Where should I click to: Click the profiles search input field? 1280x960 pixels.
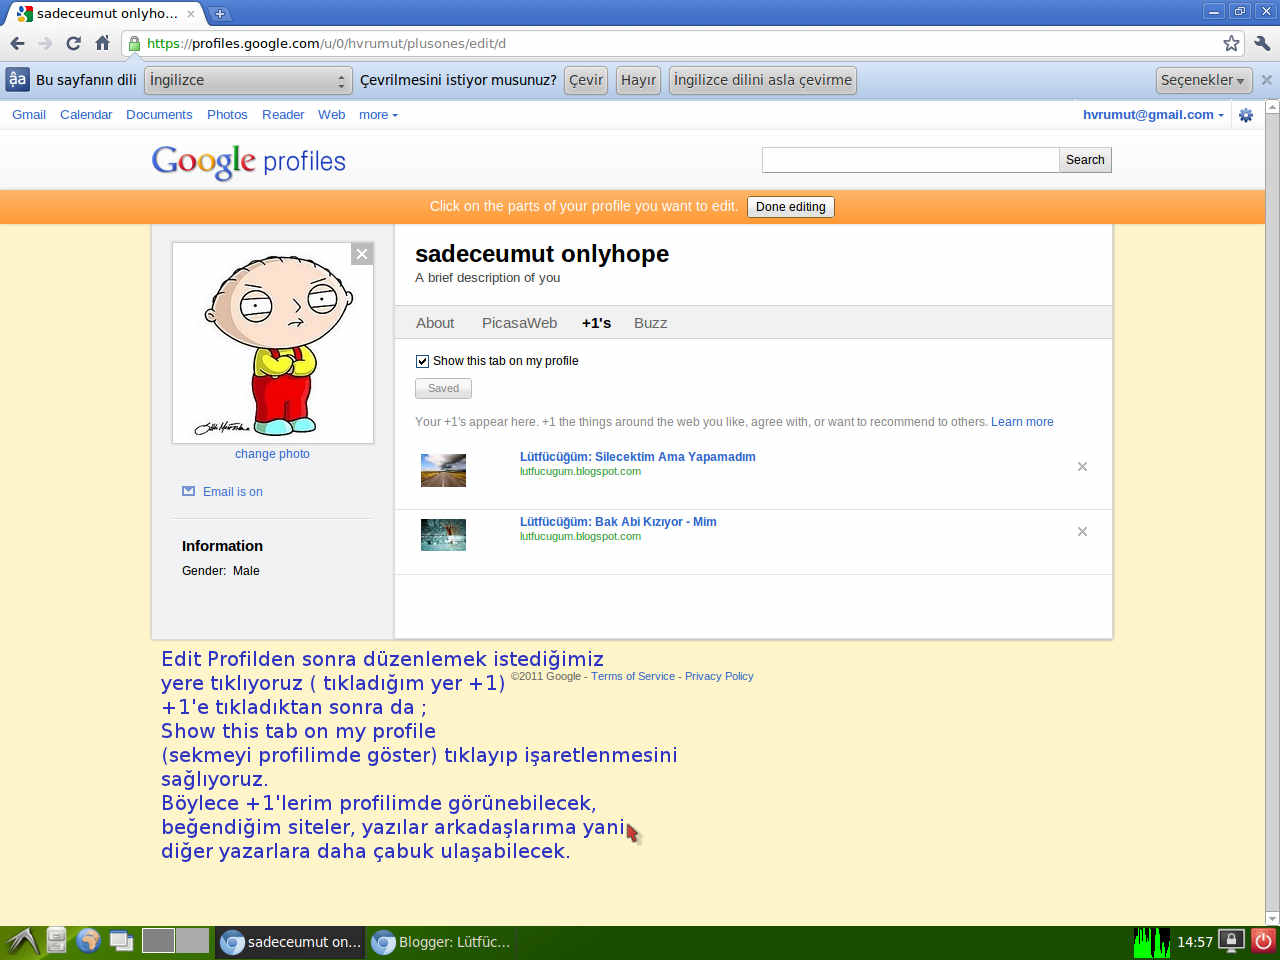pyautogui.click(x=910, y=160)
